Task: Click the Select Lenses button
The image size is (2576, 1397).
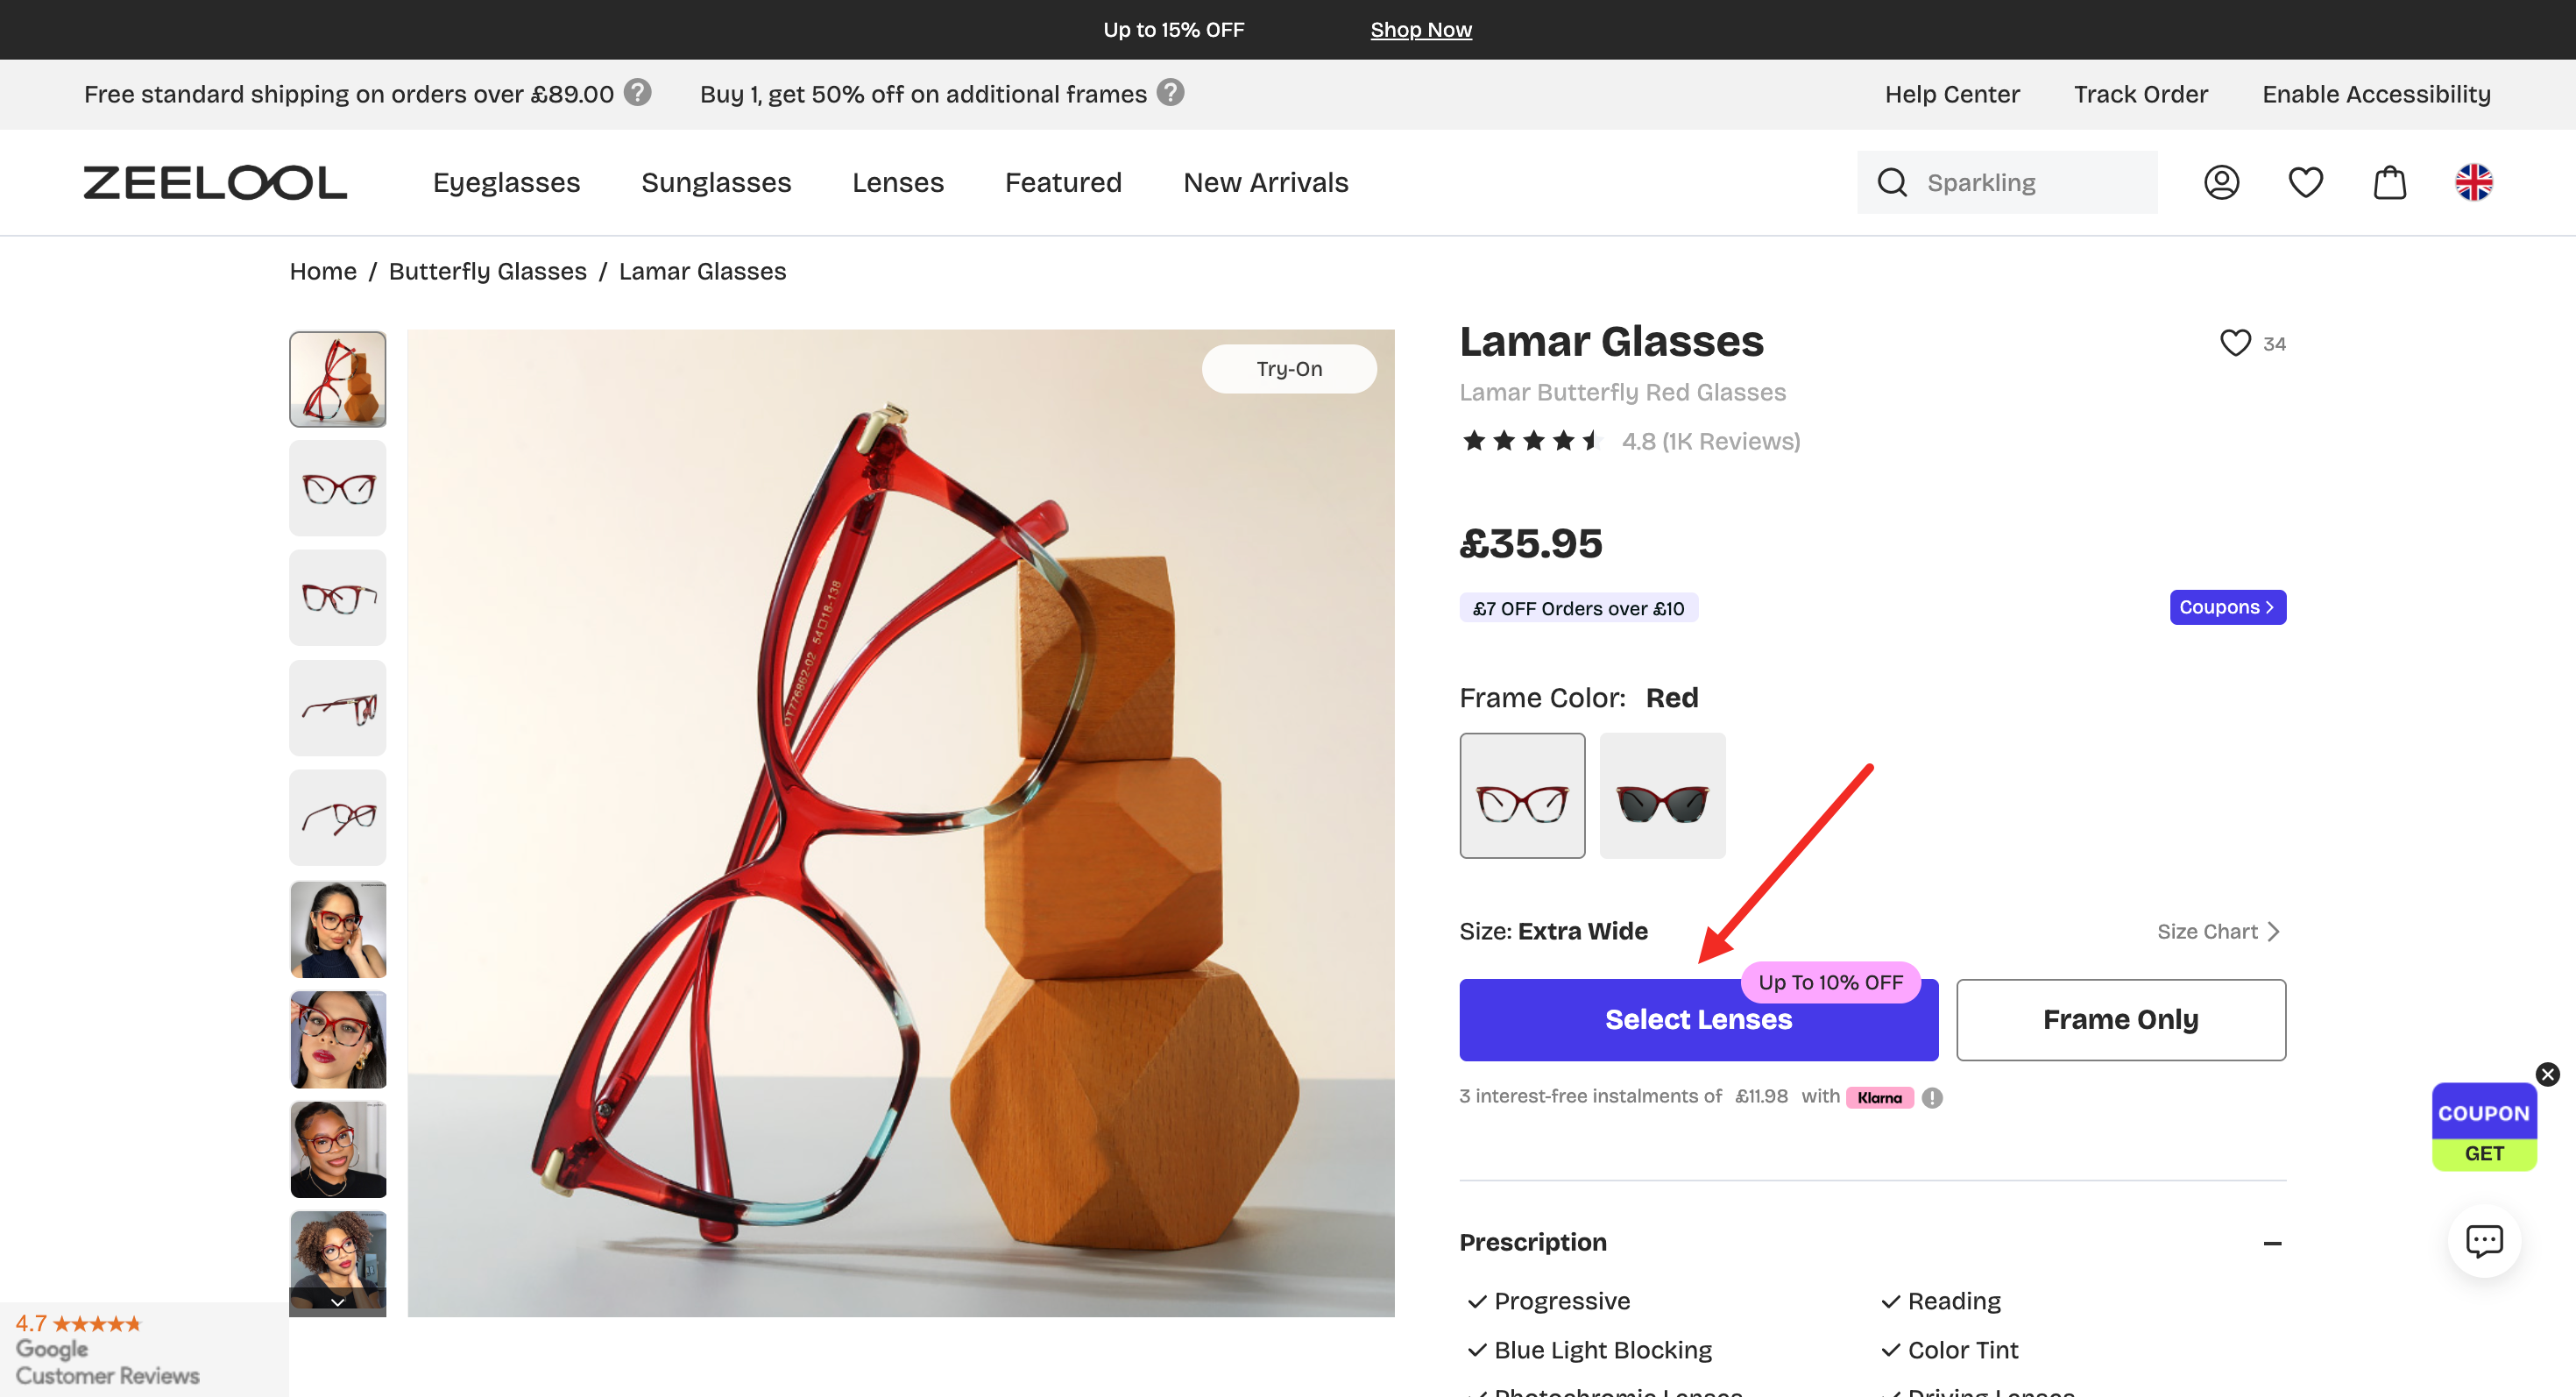Action: tap(1698, 1020)
